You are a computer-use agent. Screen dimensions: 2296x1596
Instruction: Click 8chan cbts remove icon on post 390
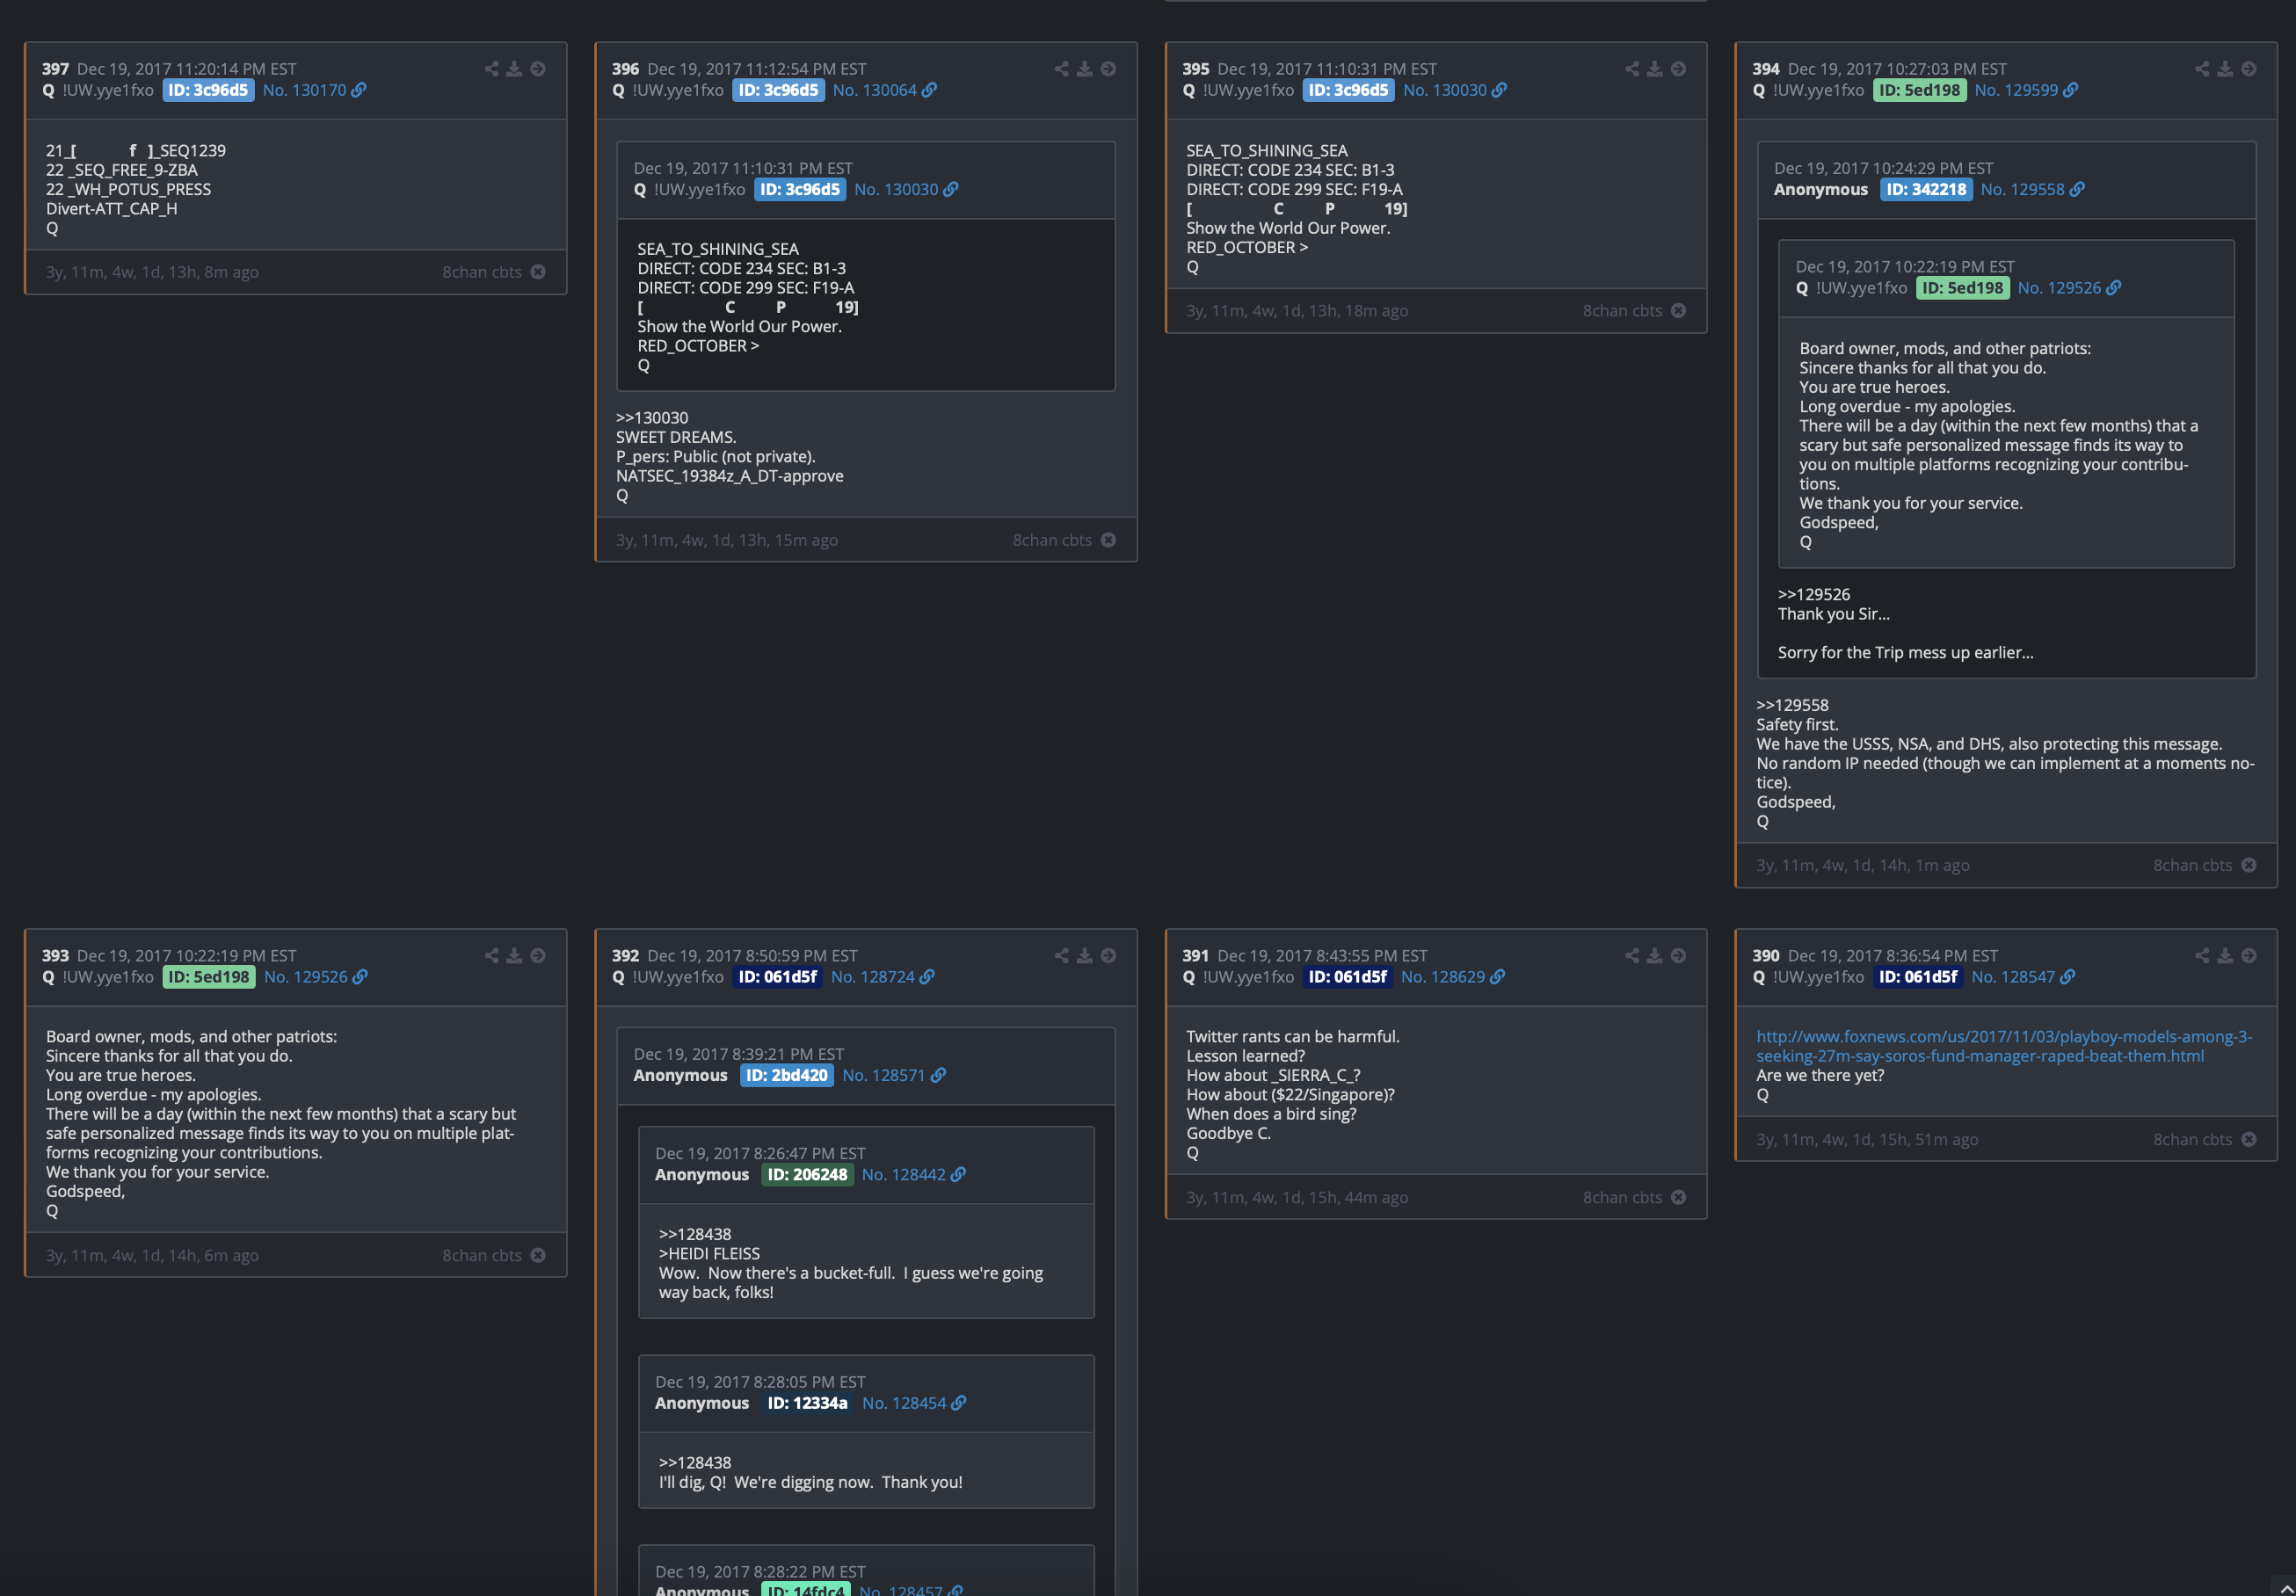tap(2249, 1139)
